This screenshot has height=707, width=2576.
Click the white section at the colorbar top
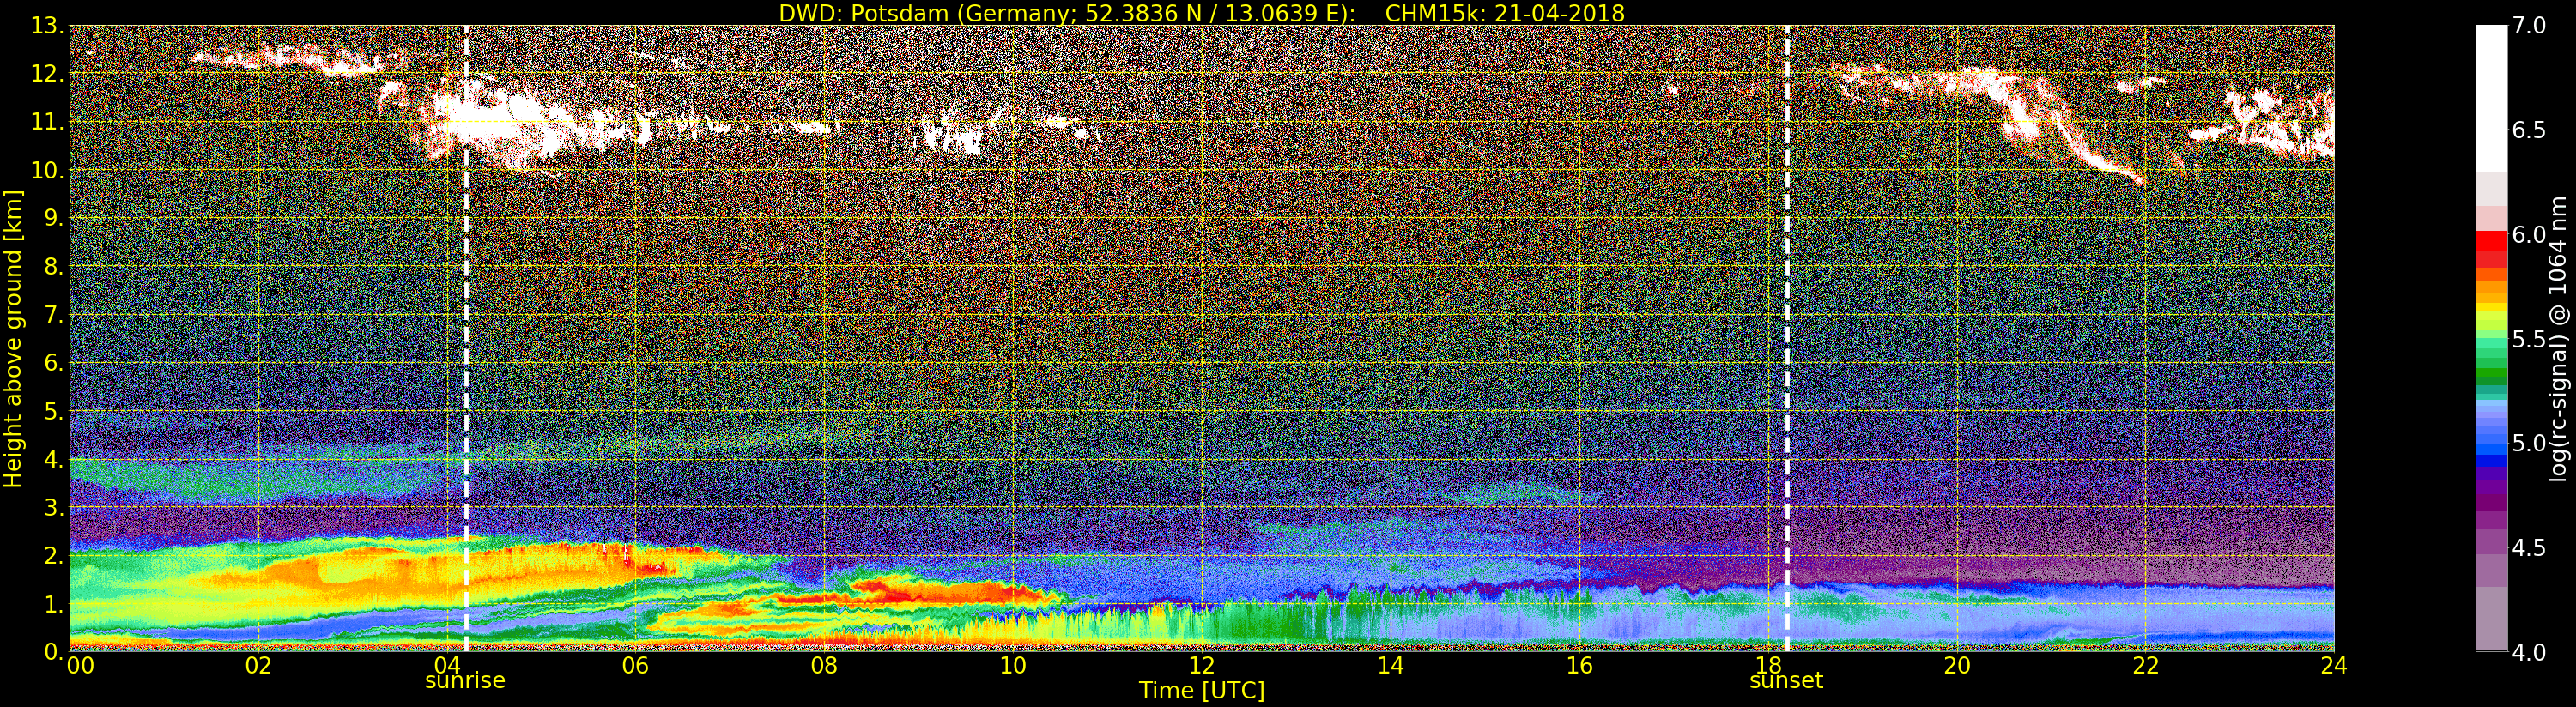point(2491,98)
